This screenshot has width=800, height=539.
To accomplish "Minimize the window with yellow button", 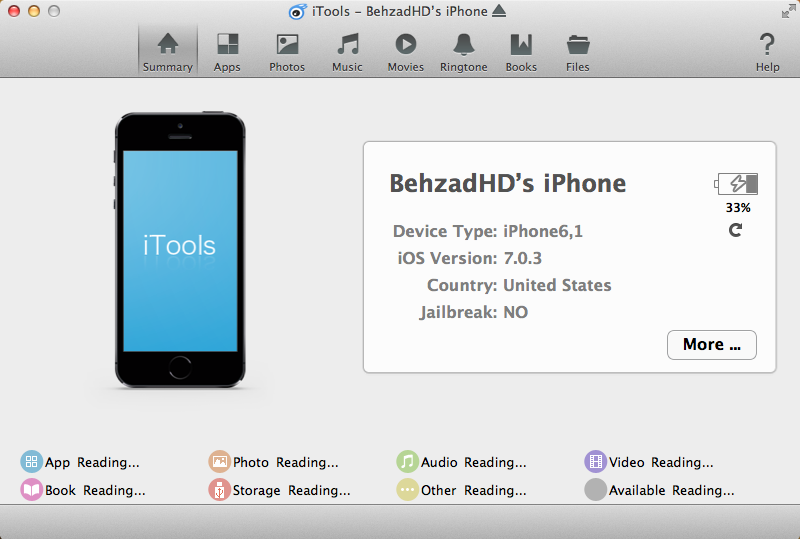I will tap(34, 11).
